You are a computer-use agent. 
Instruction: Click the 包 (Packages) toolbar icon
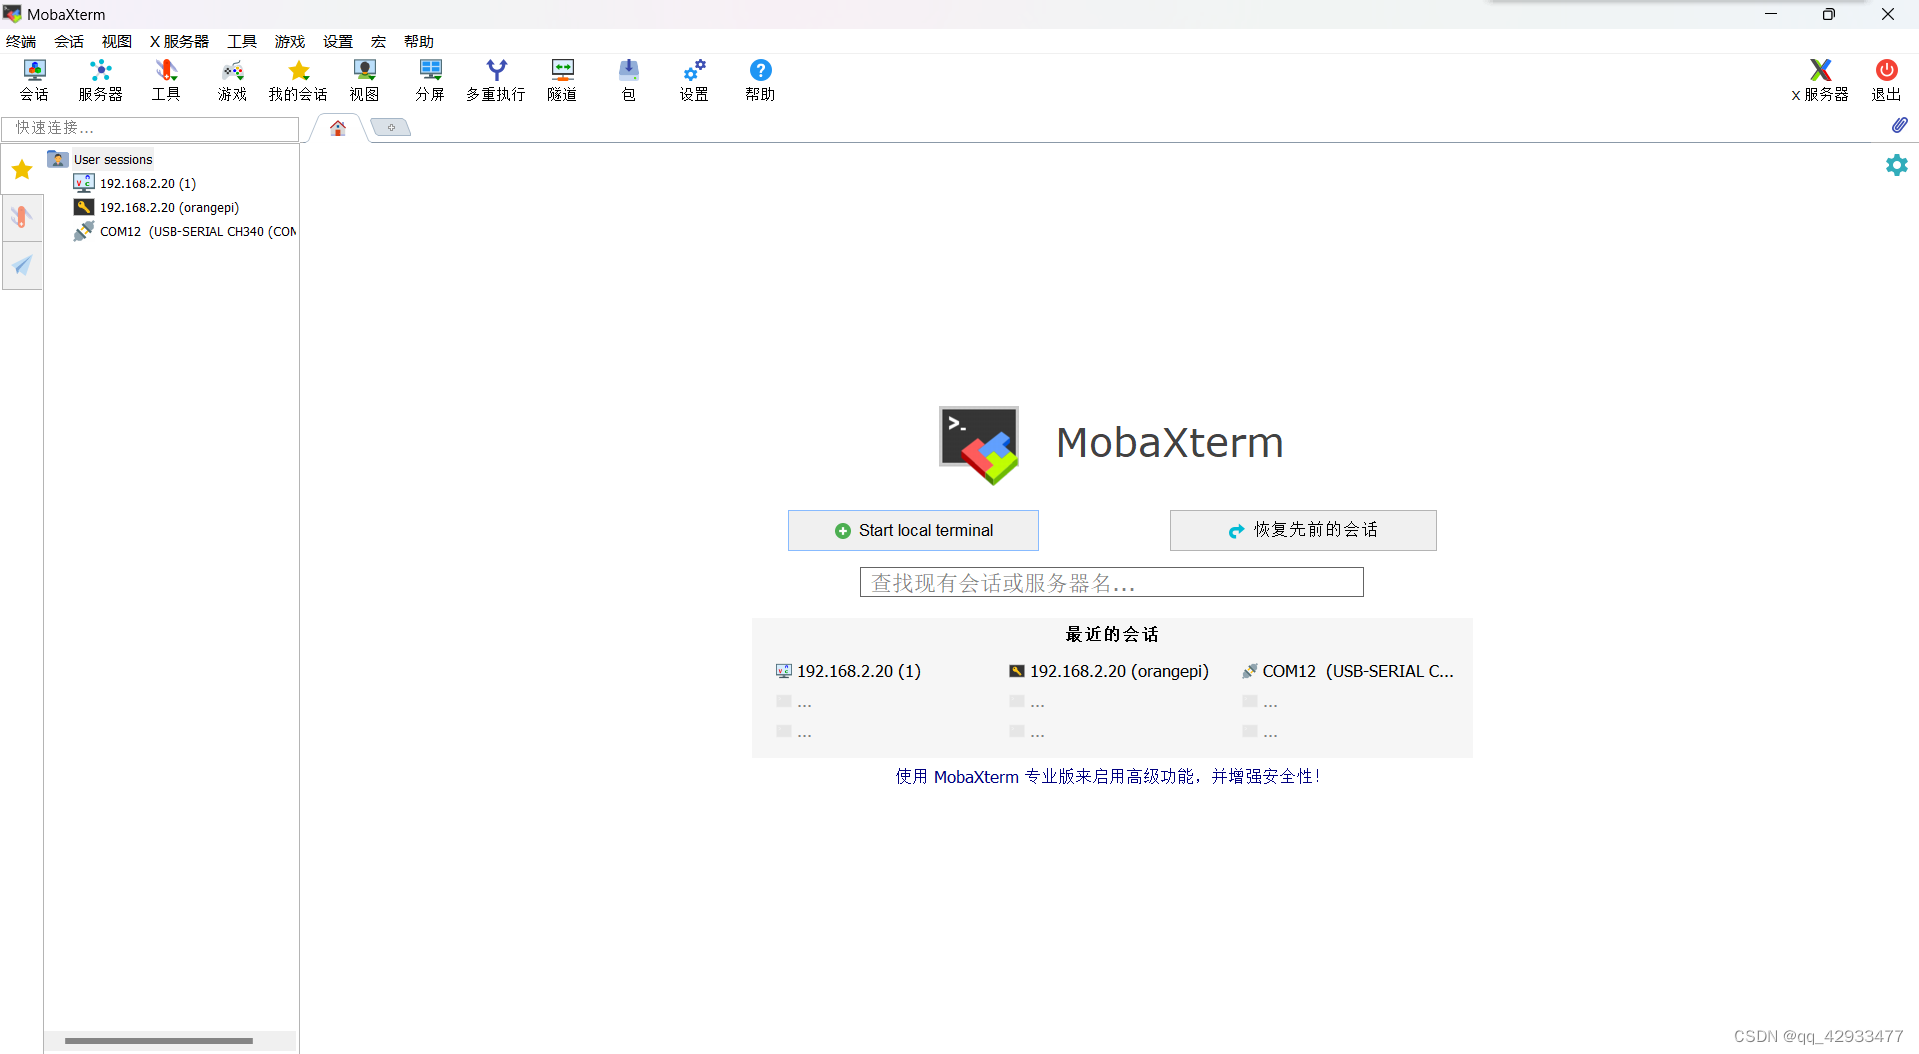click(628, 80)
